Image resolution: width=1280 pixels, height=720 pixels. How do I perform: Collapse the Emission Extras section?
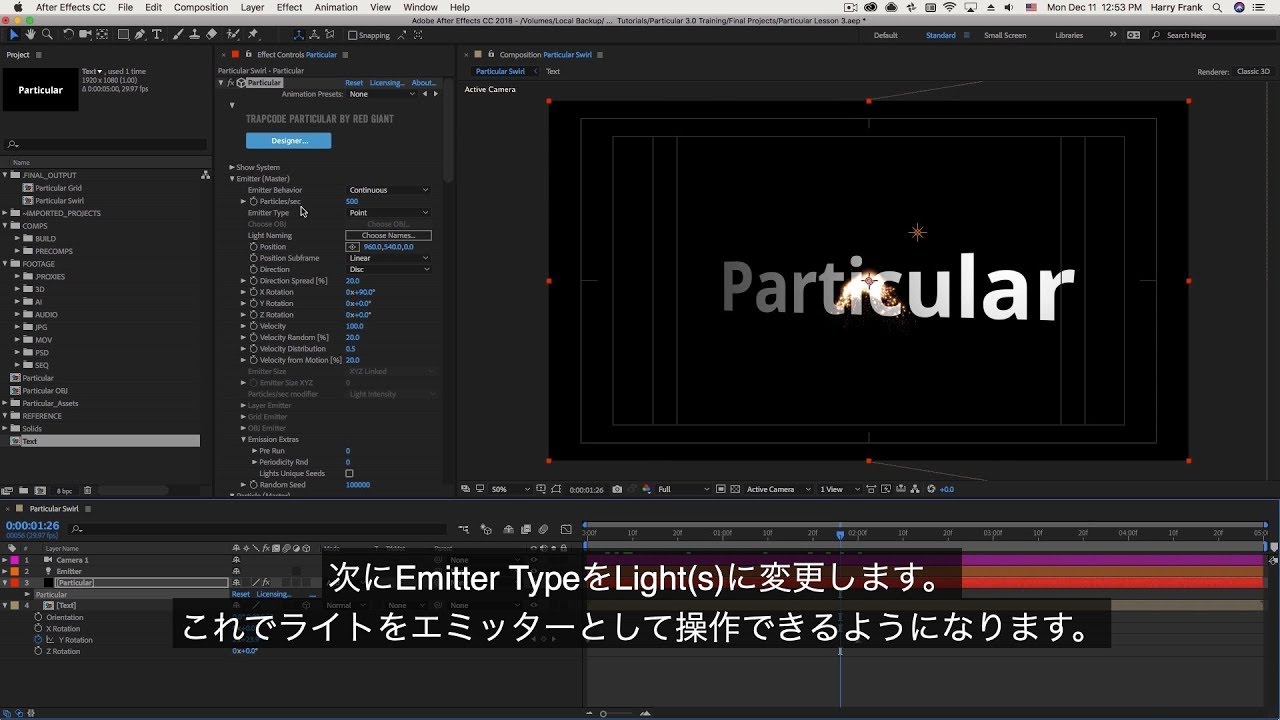pos(243,439)
